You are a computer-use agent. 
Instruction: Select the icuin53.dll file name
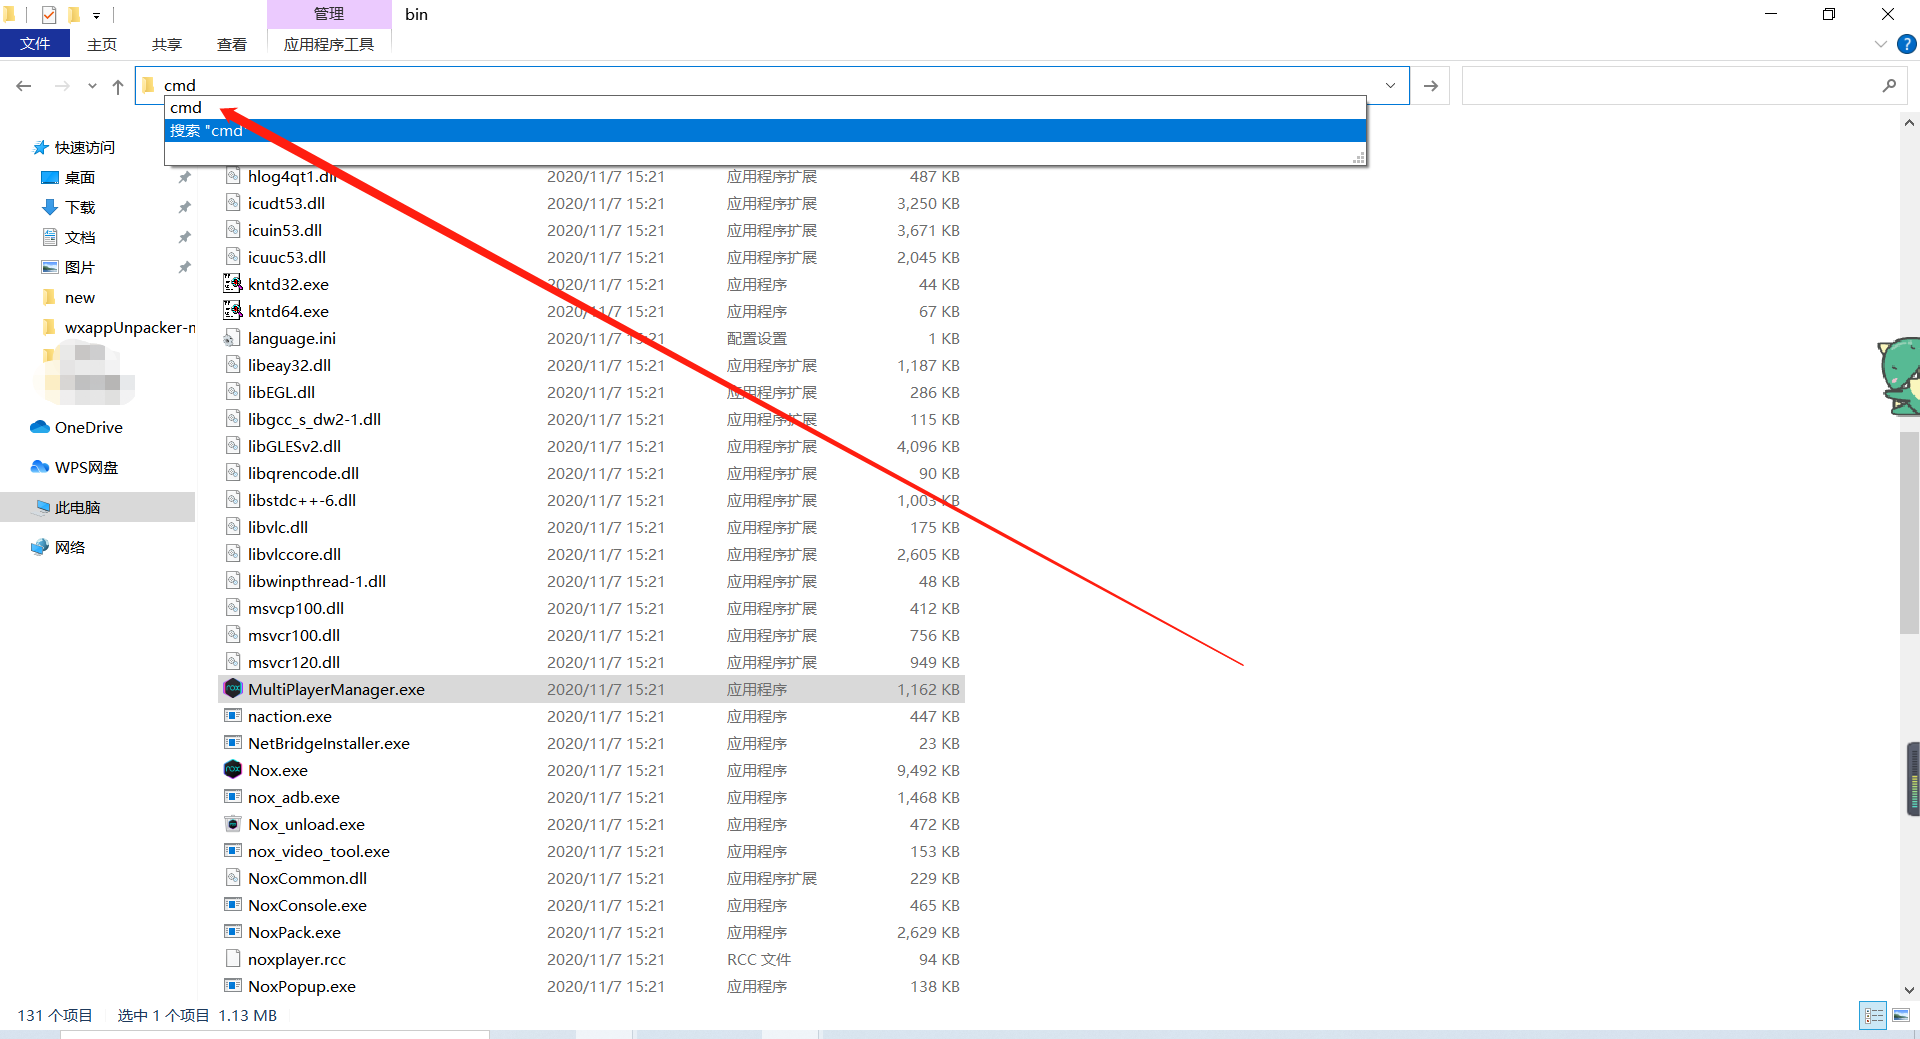(285, 230)
